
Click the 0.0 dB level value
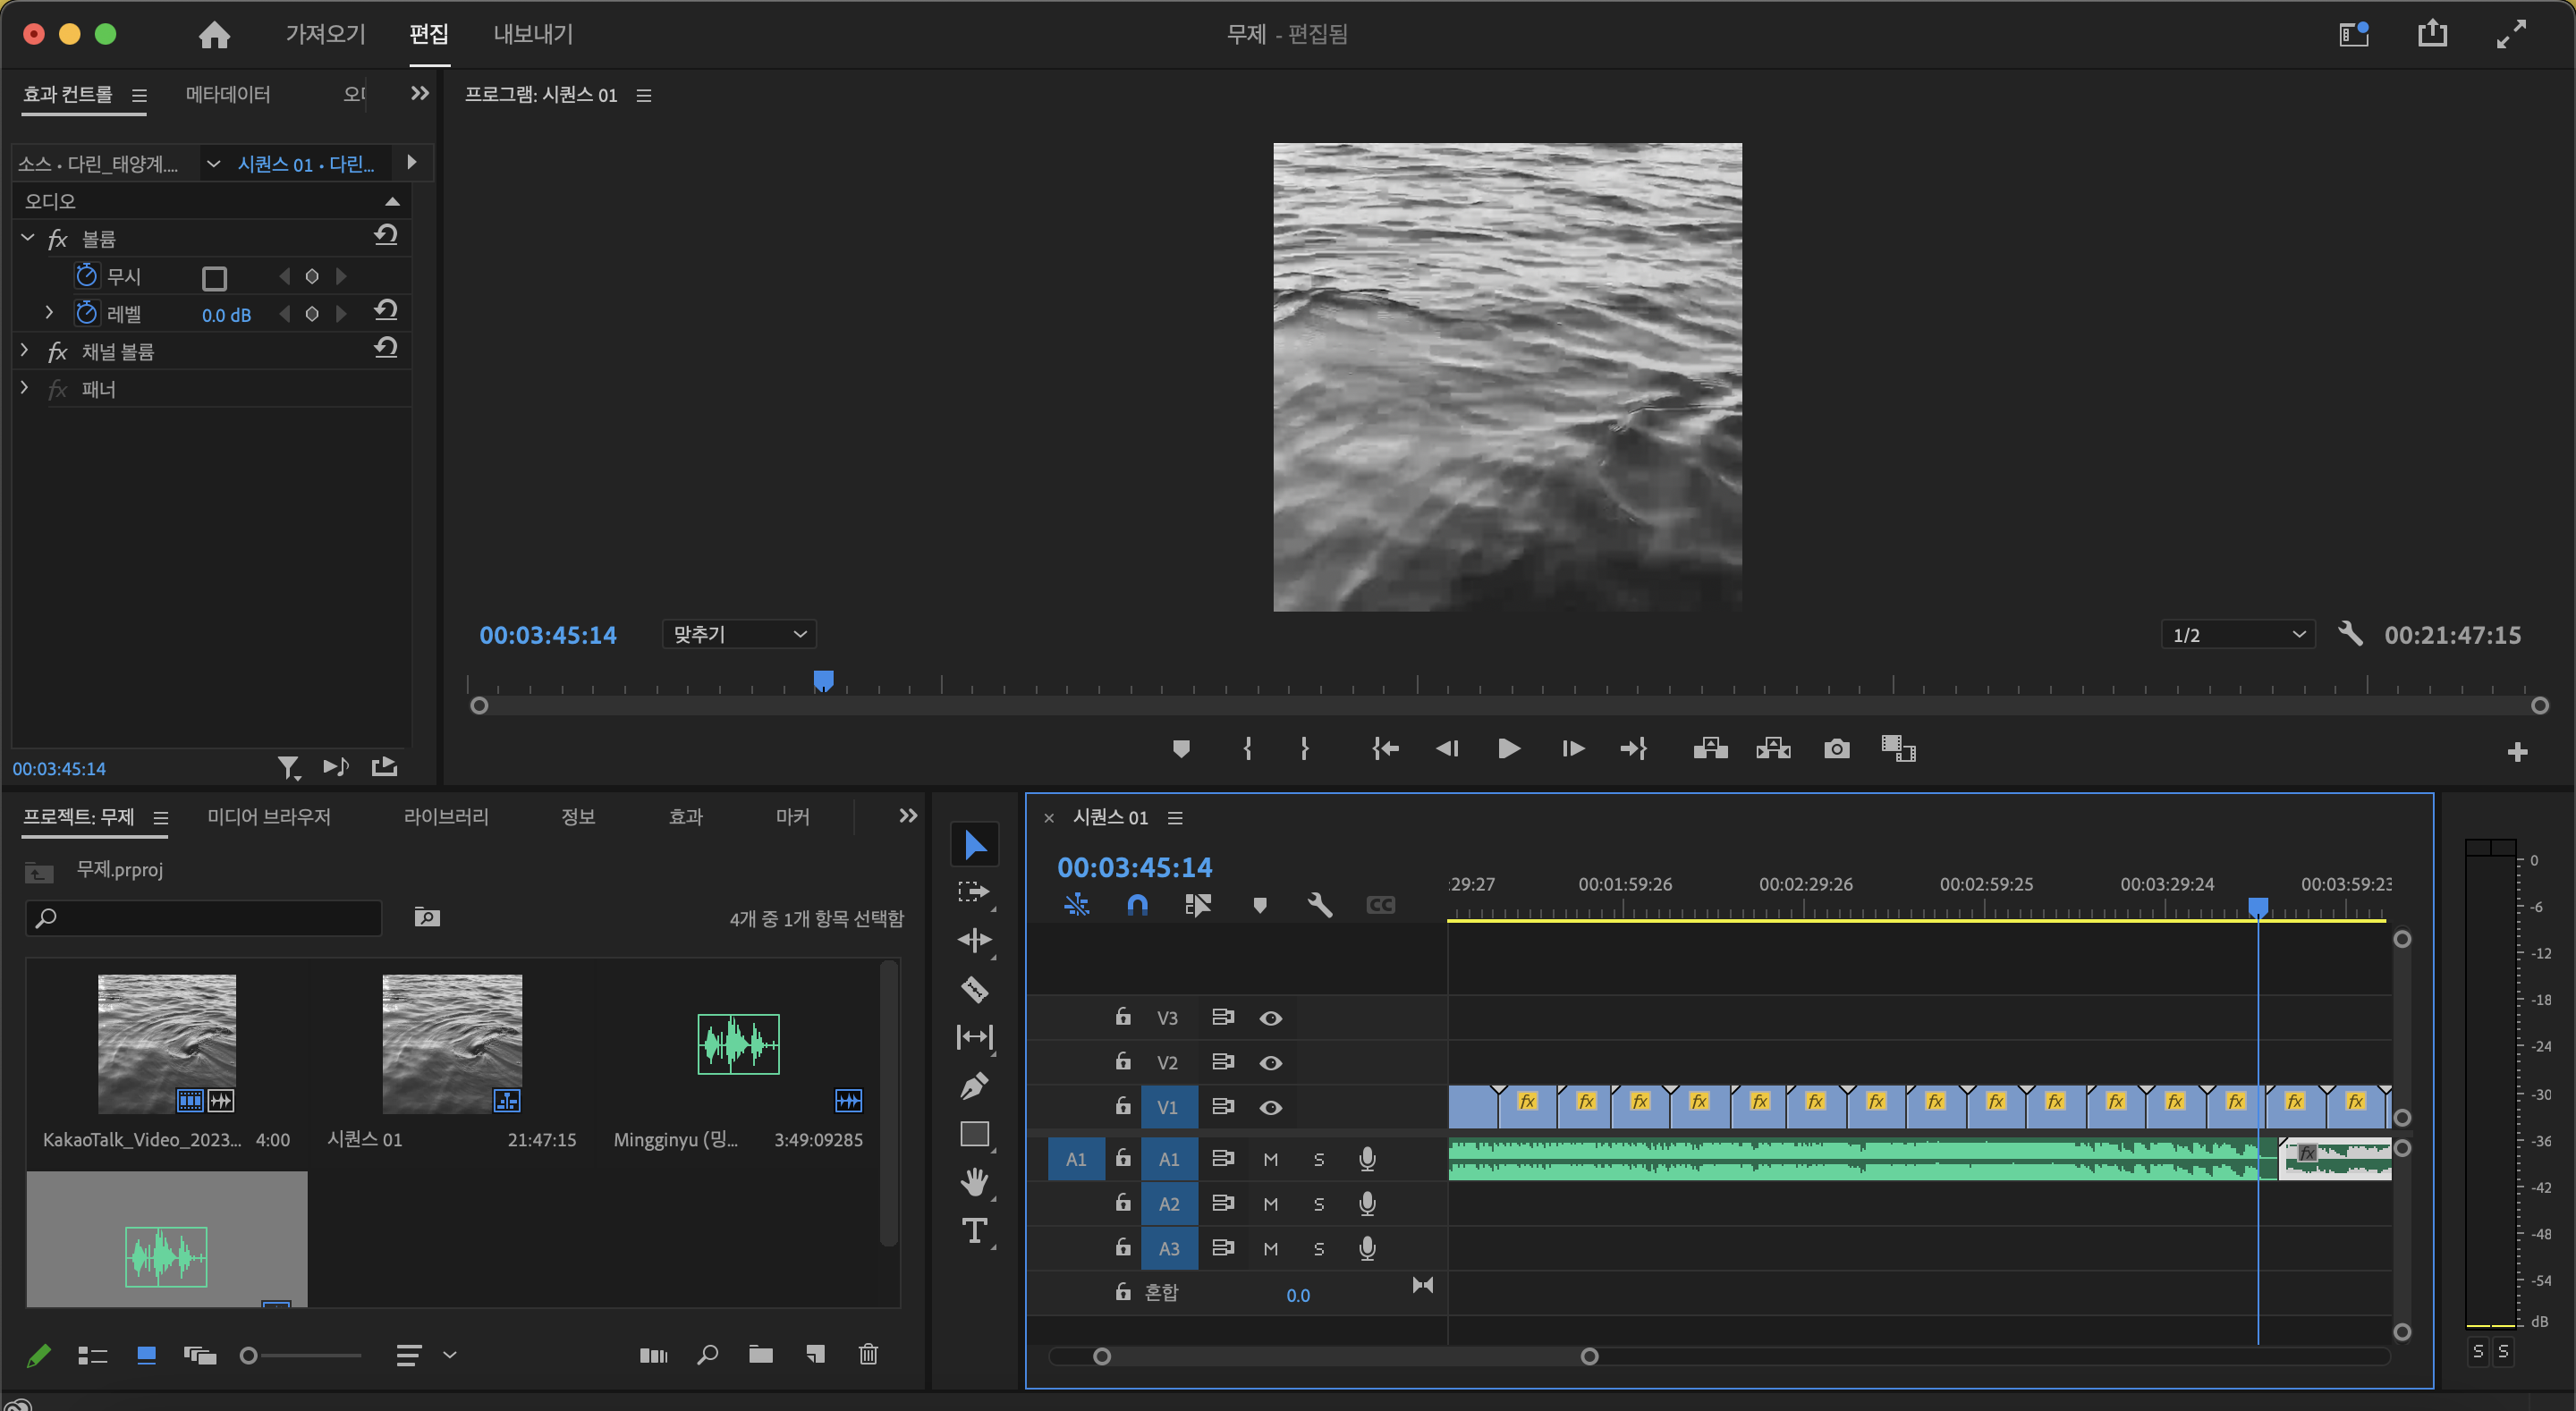click(226, 315)
